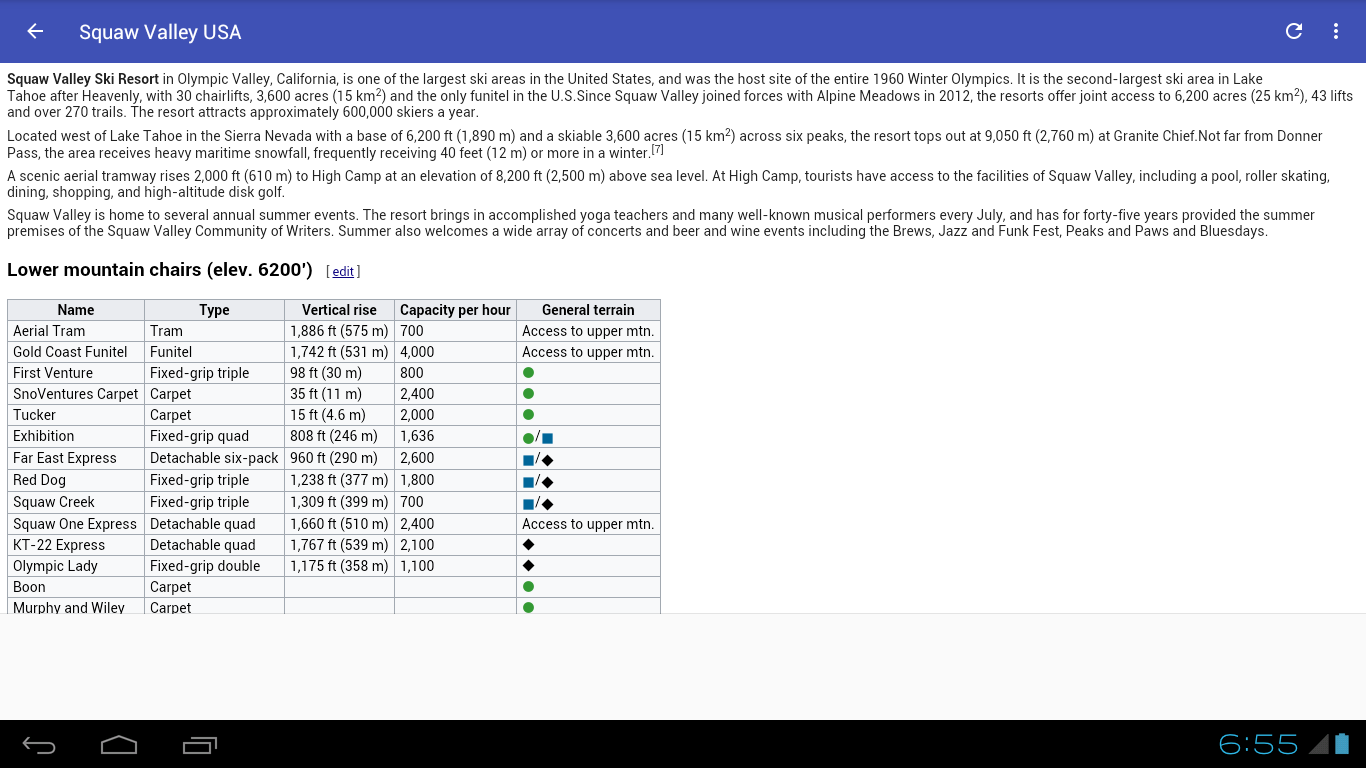Open the edit link beside Lower mountain chairs
Image resolution: width=1366 pixels, height=768 pixels.
click(x=343, y=272)
